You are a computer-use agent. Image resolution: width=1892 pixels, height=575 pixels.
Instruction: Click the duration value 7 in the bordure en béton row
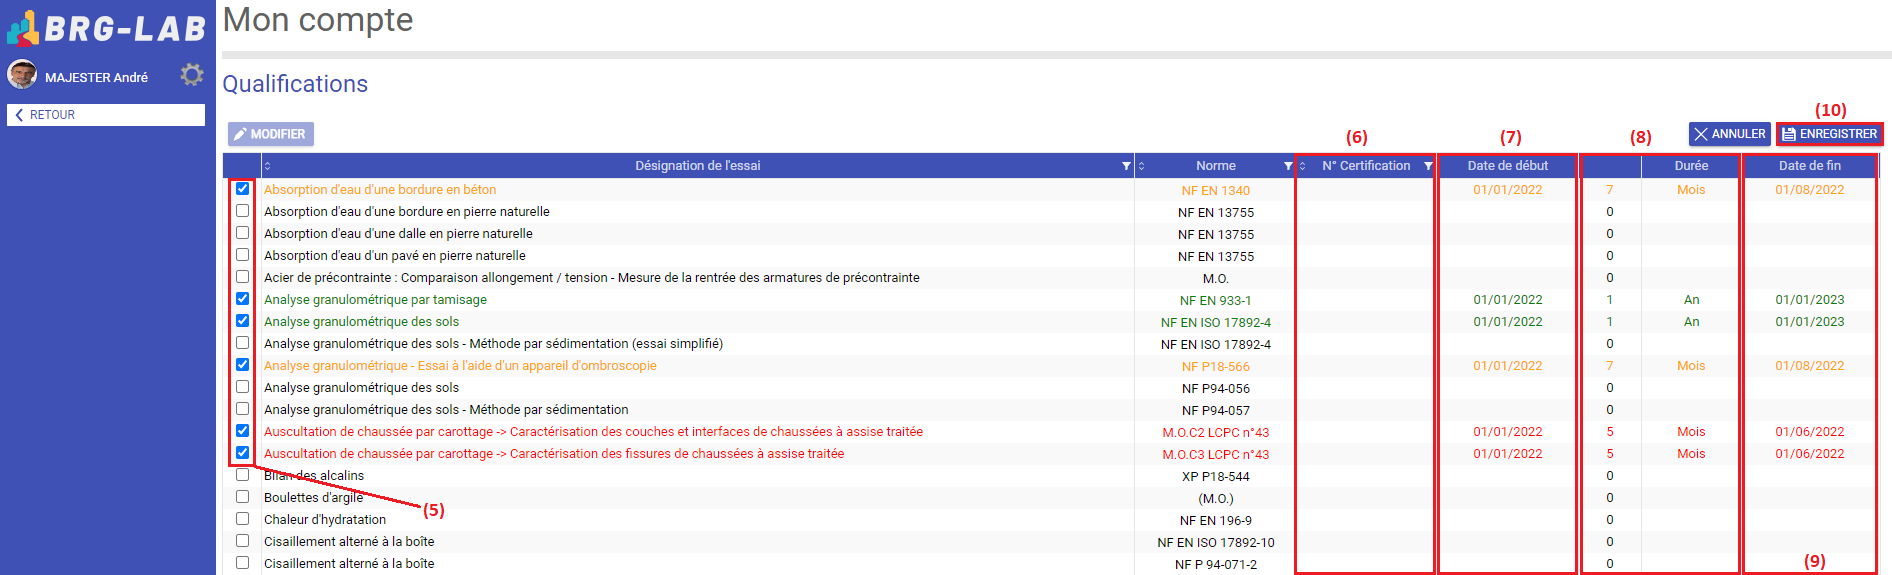point(1609,190)
